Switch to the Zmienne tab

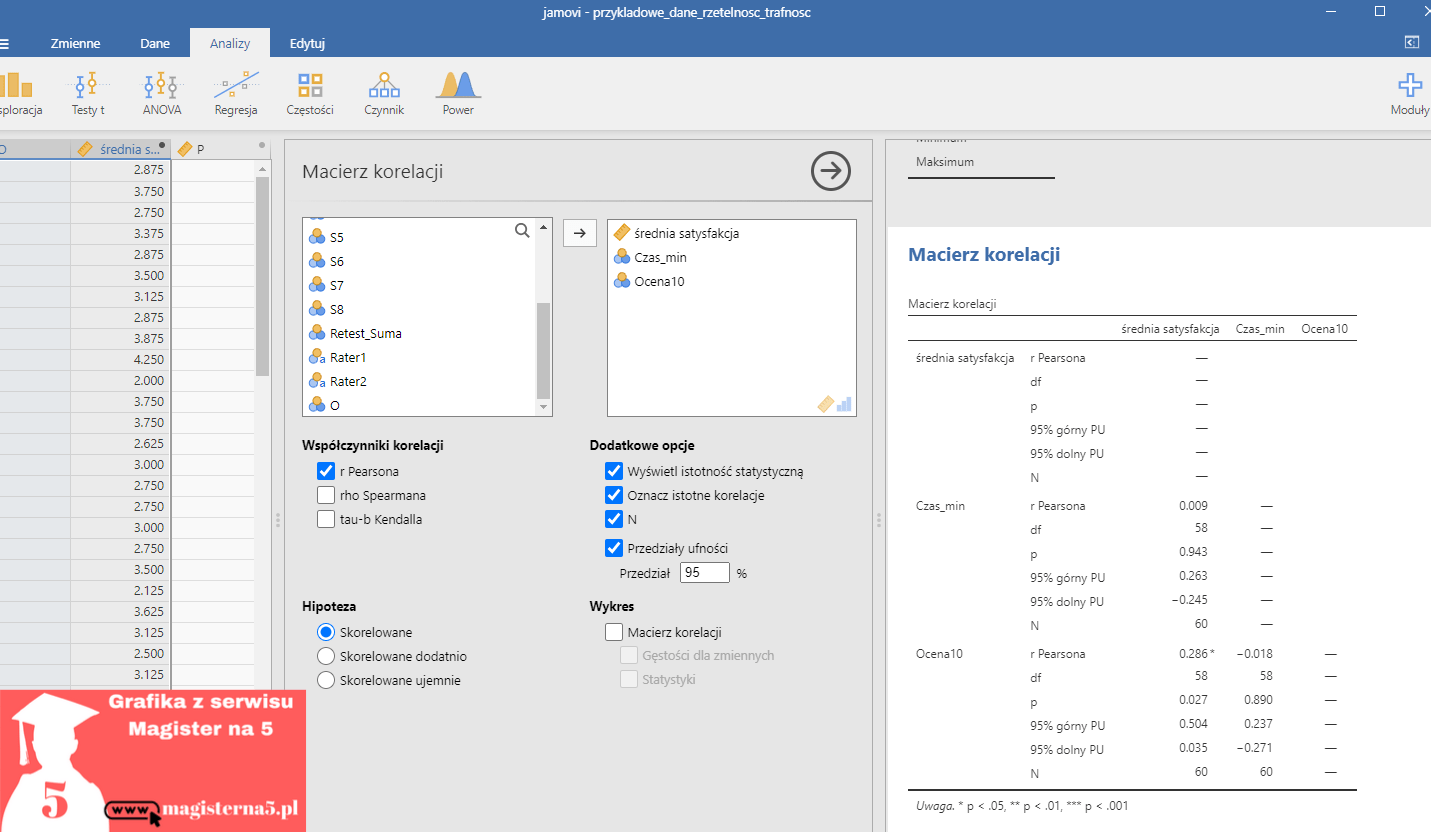[x=75, y=44]
